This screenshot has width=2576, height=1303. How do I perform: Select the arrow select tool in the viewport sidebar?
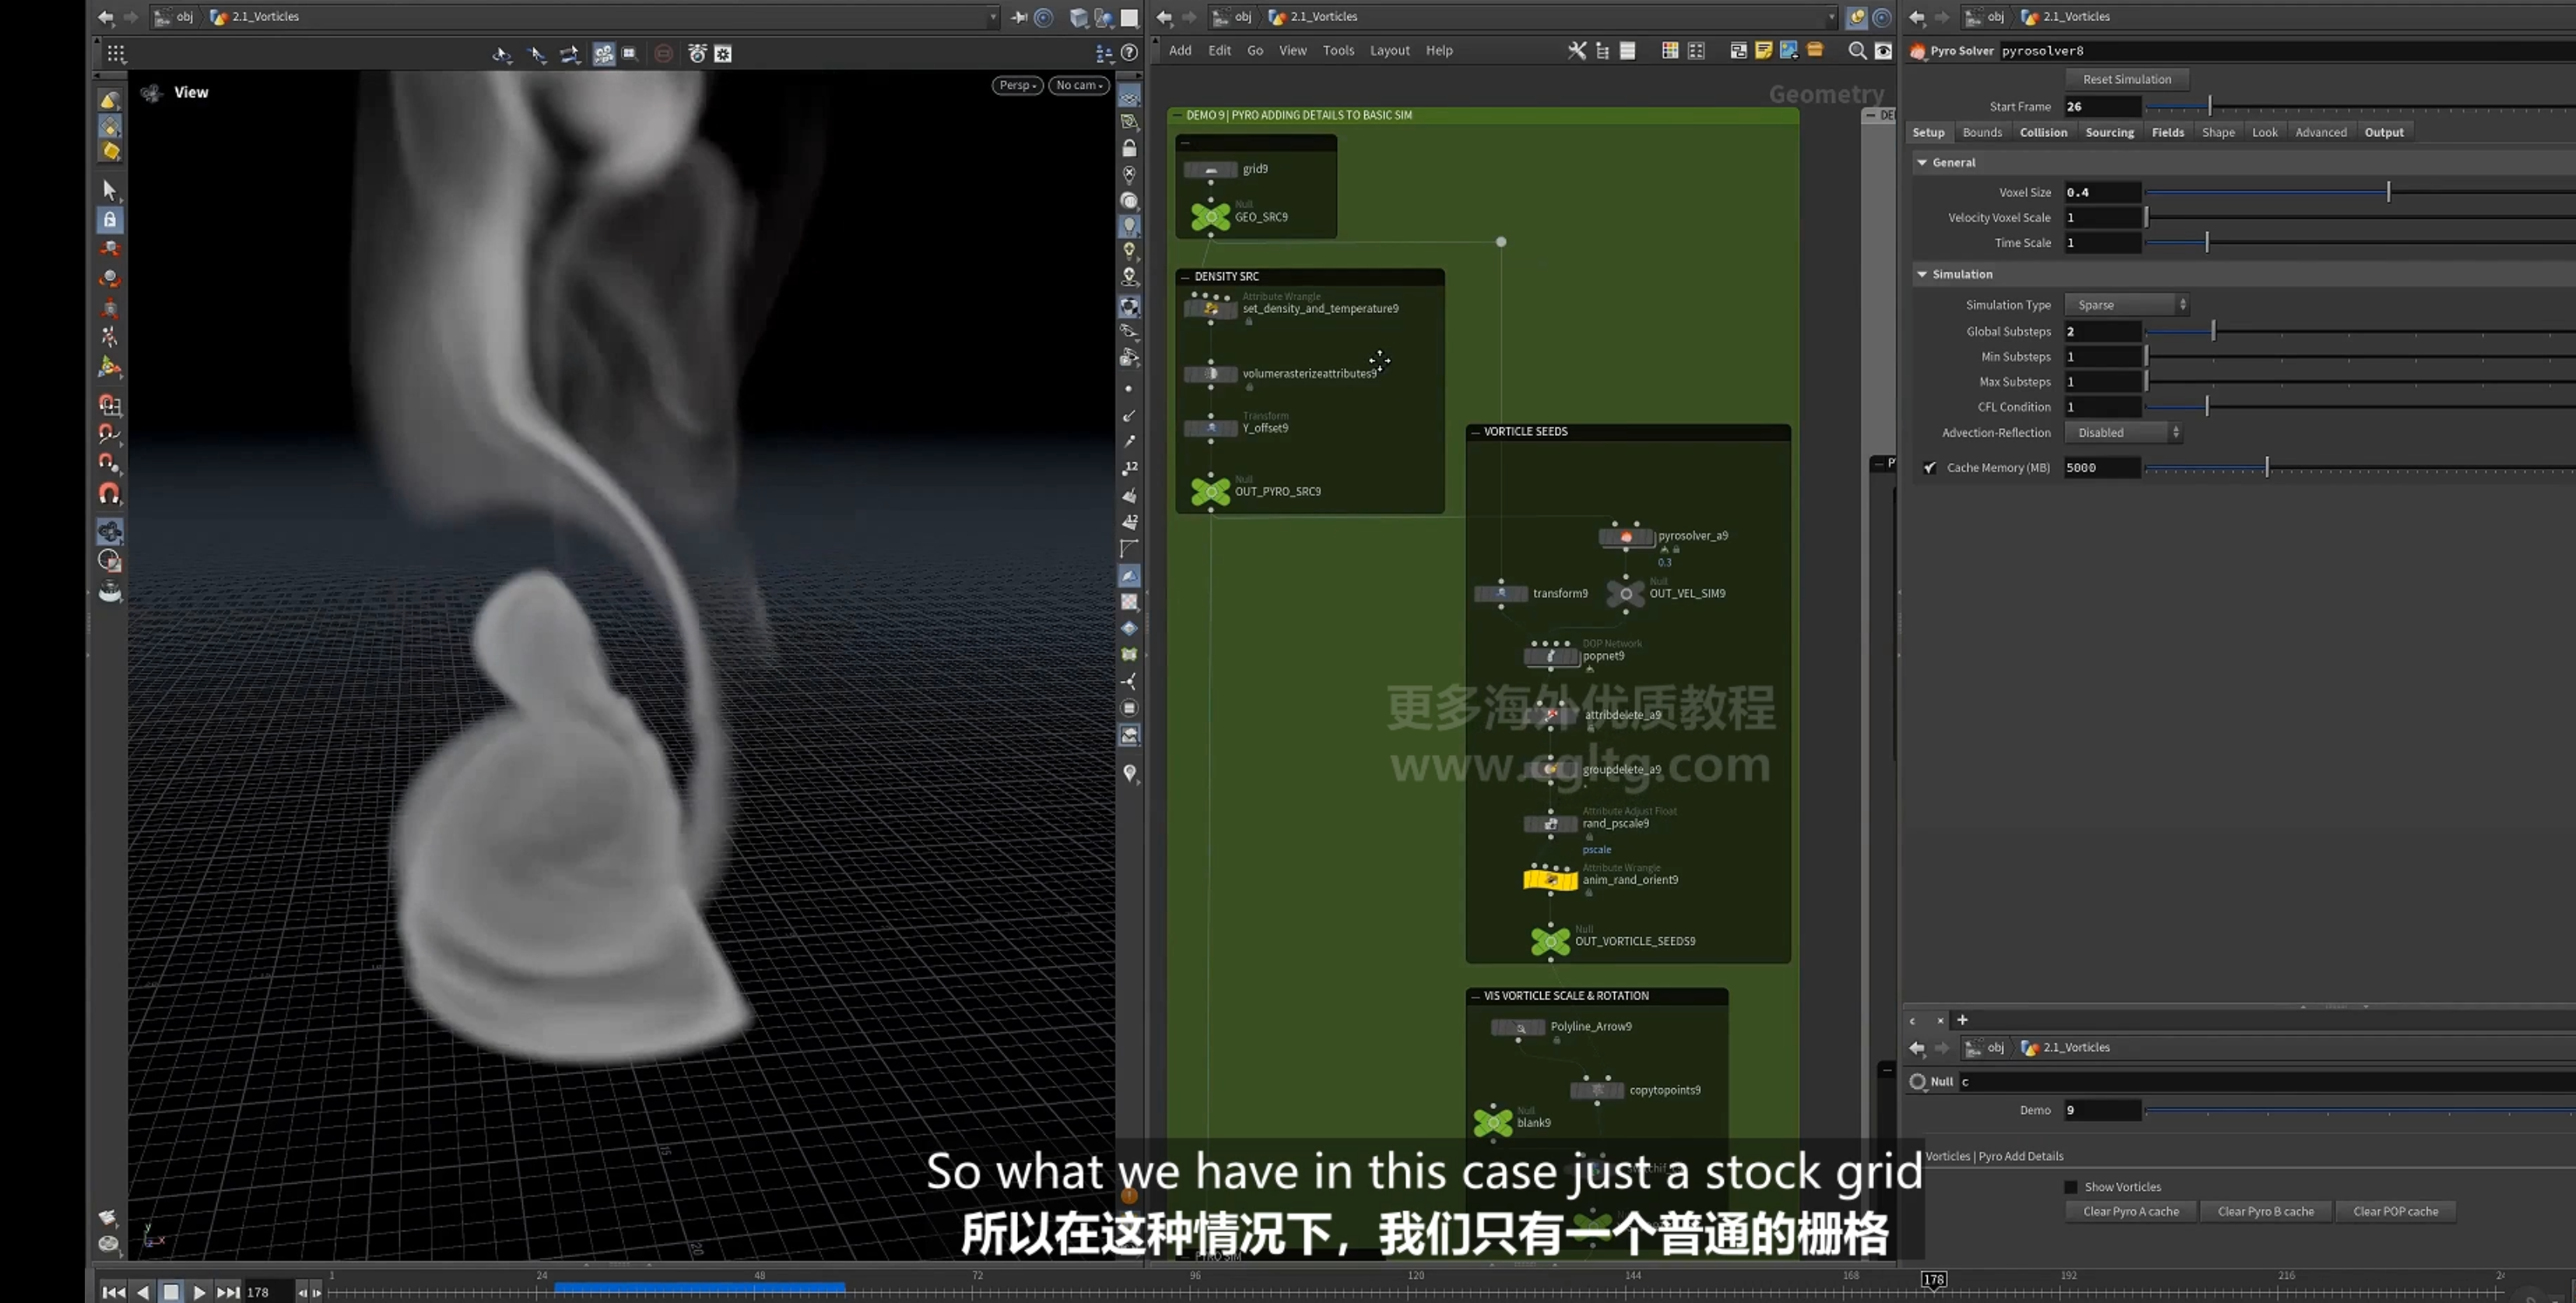pyautogui.click(x=109, y=190)
